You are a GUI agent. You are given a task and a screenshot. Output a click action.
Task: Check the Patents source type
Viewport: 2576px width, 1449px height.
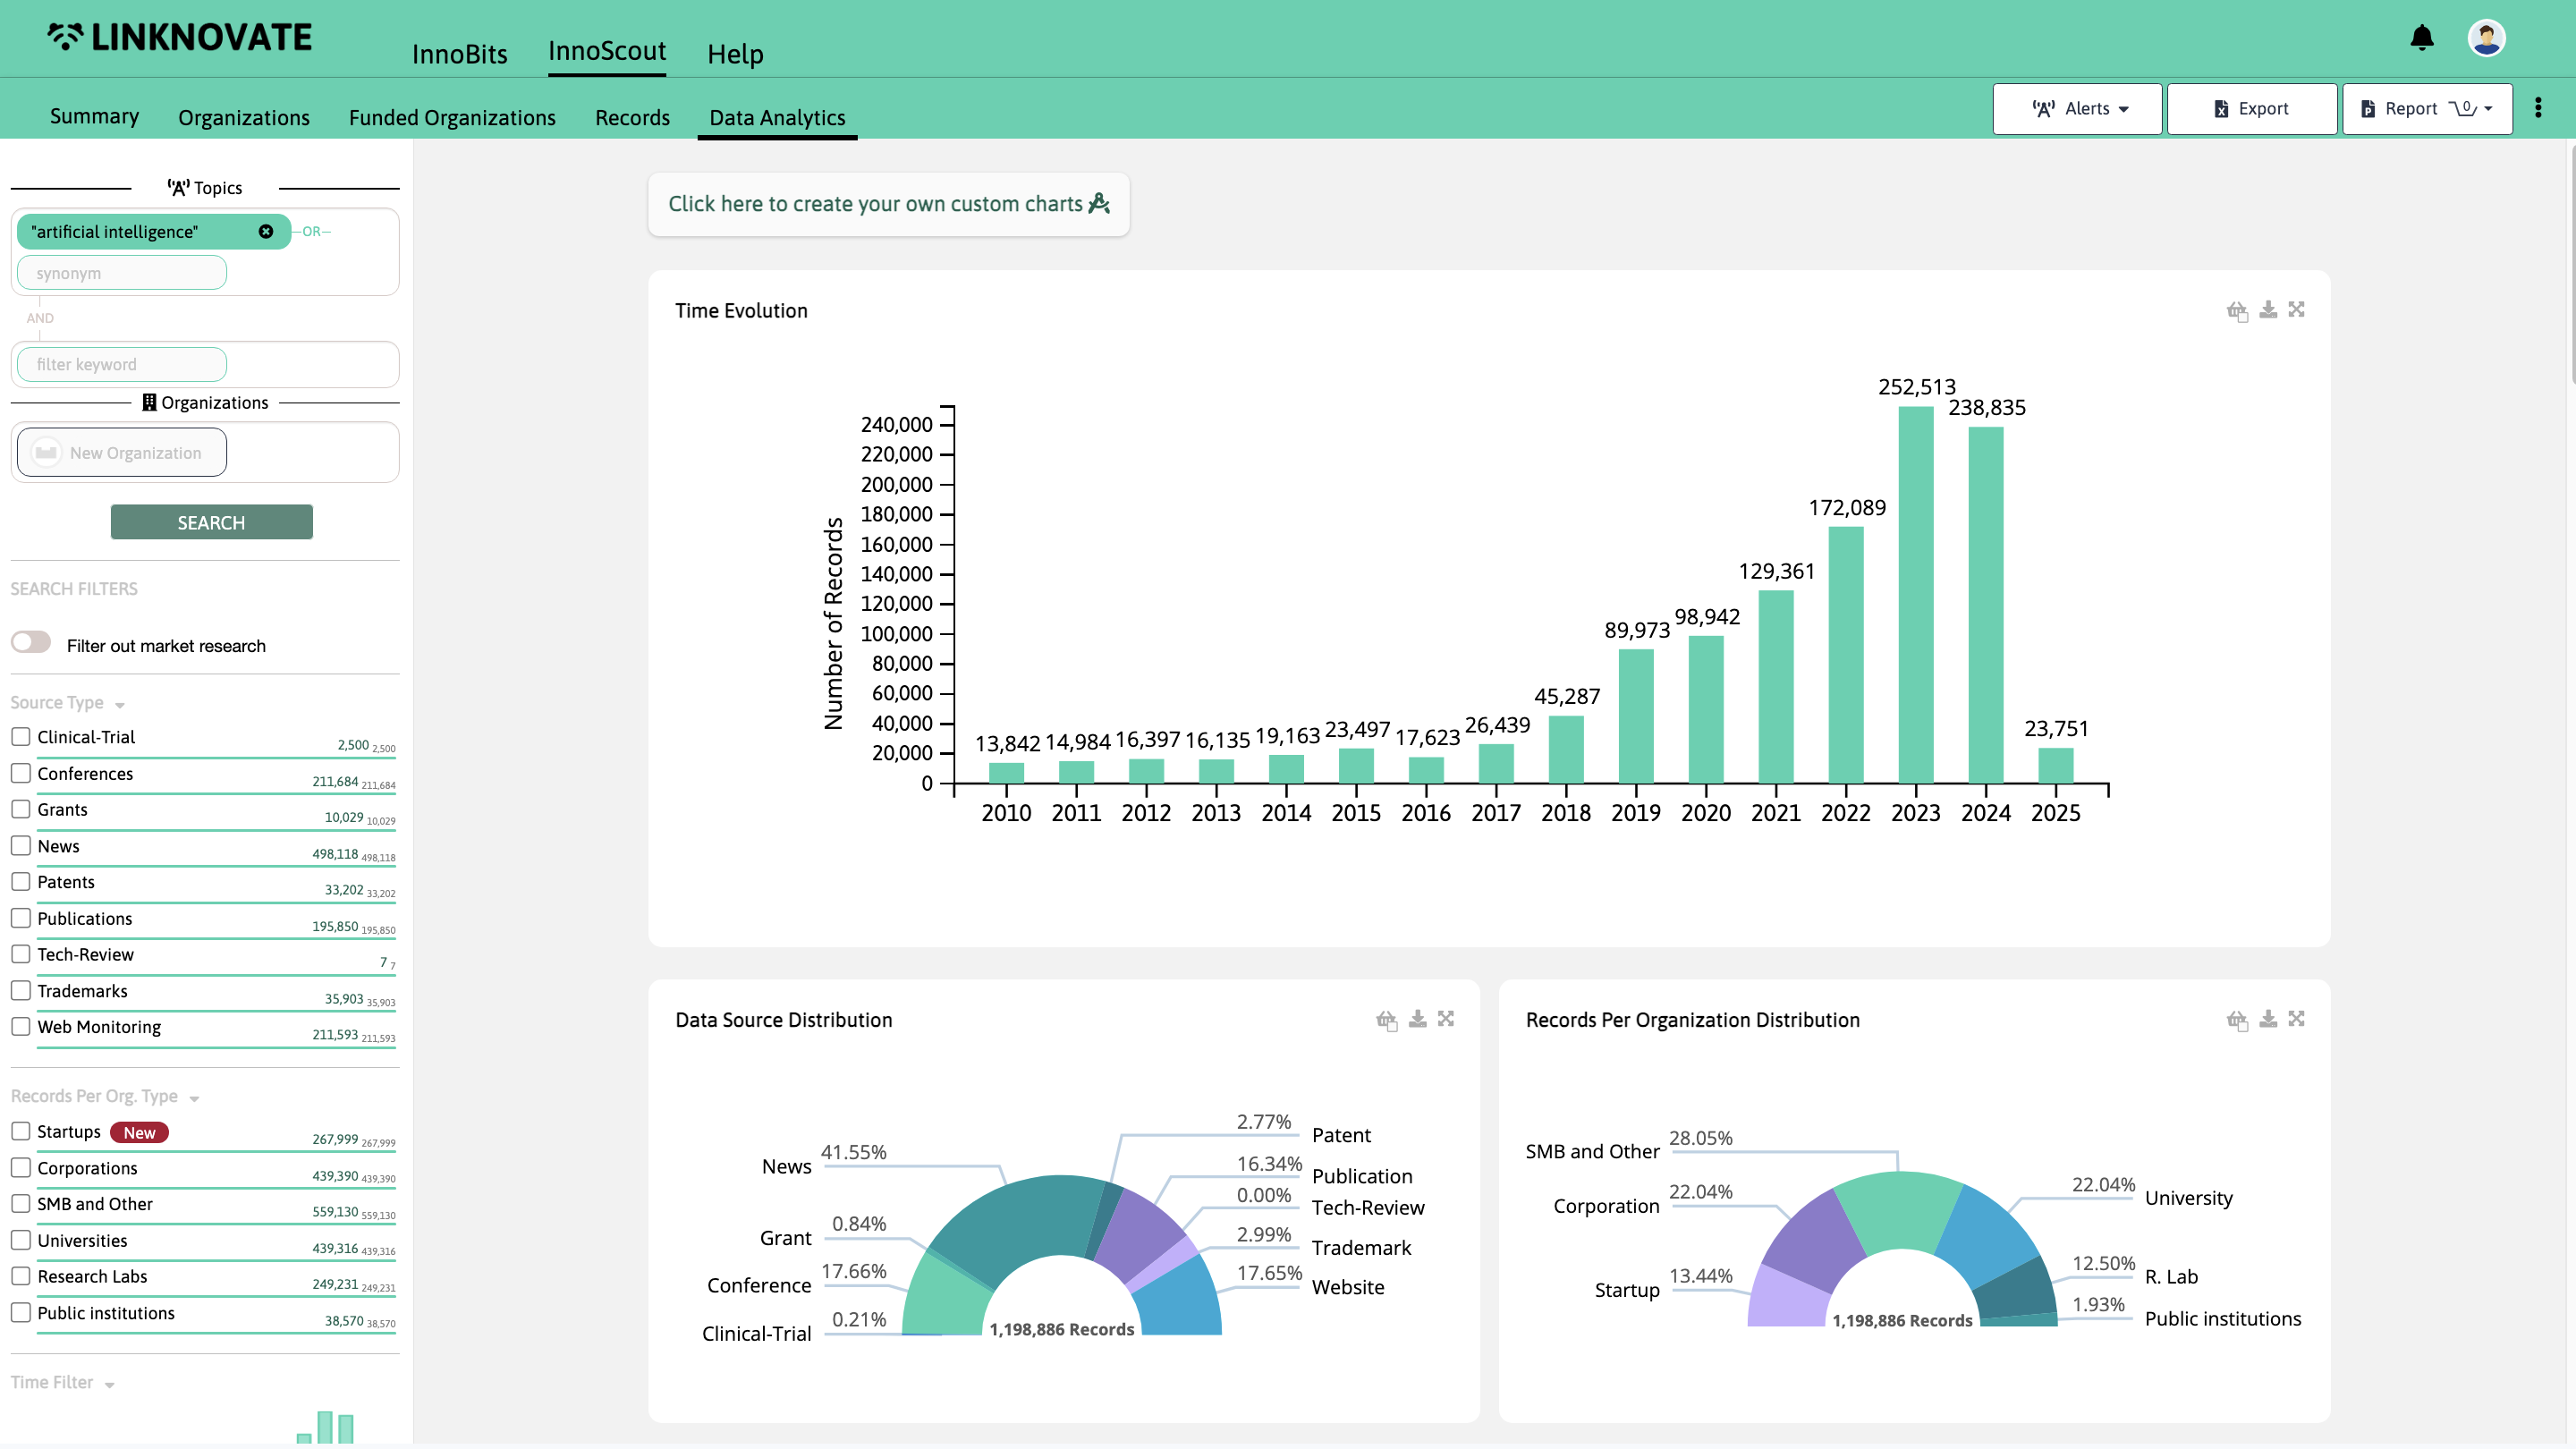tap(21, 882)
